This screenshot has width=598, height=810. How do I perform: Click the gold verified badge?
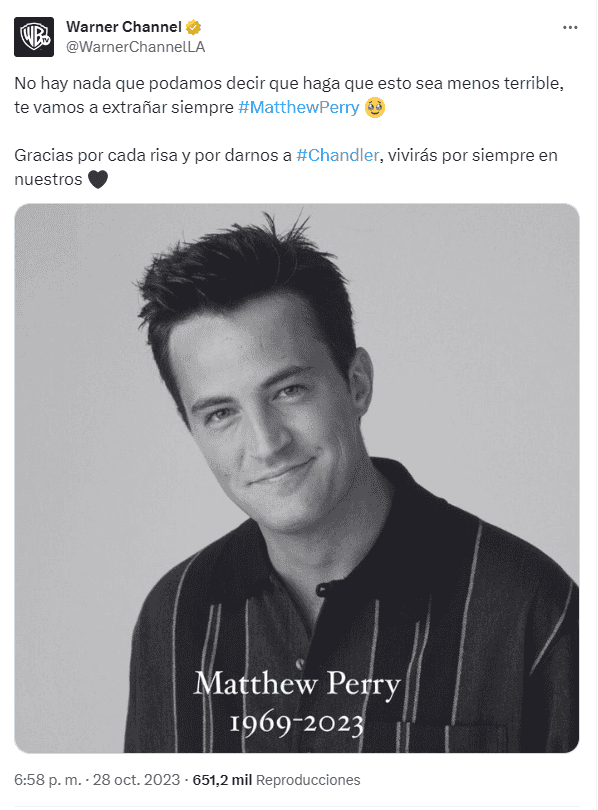click(194, 27)
